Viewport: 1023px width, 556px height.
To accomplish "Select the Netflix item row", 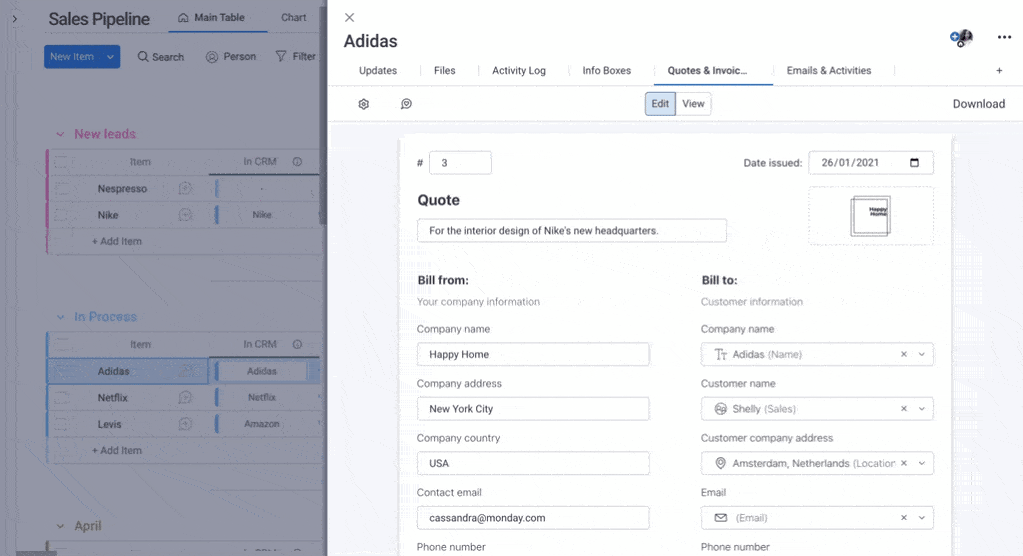I will point(112,397).
